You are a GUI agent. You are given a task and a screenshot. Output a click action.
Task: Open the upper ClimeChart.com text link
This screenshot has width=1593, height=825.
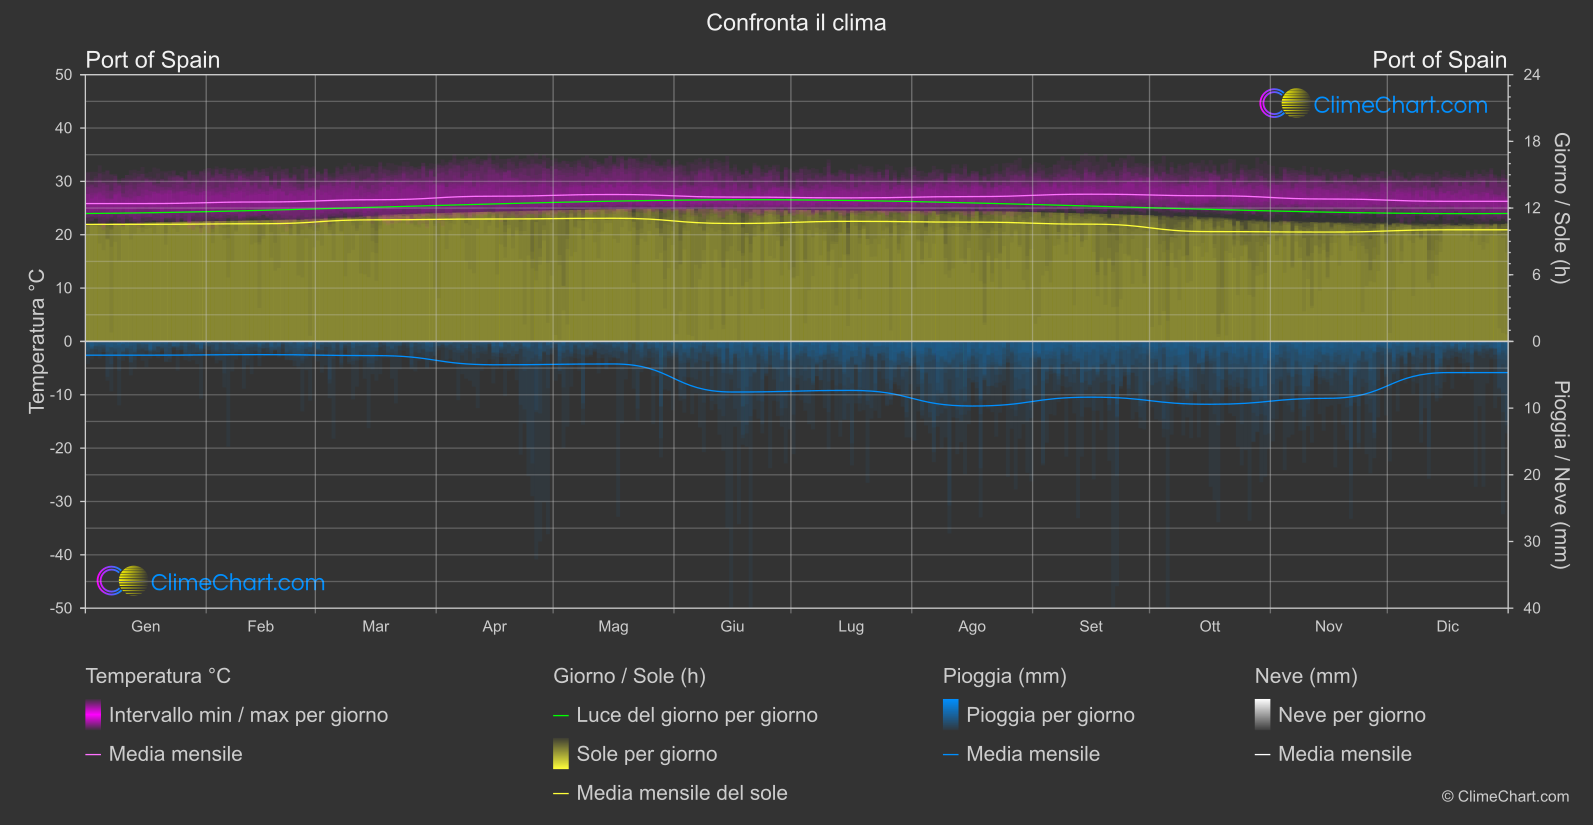[x=1400, y=105]
